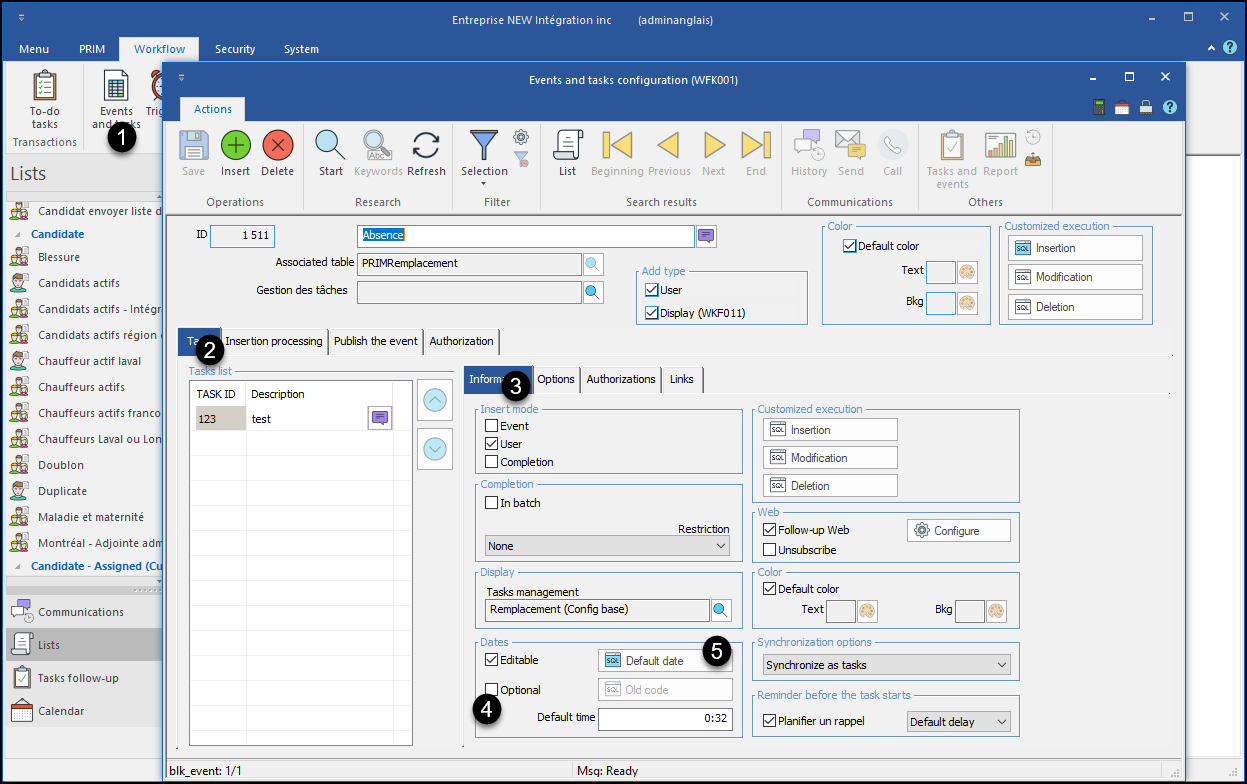
Task: Enable the In batch checkbox
Action: coord(491,503)
